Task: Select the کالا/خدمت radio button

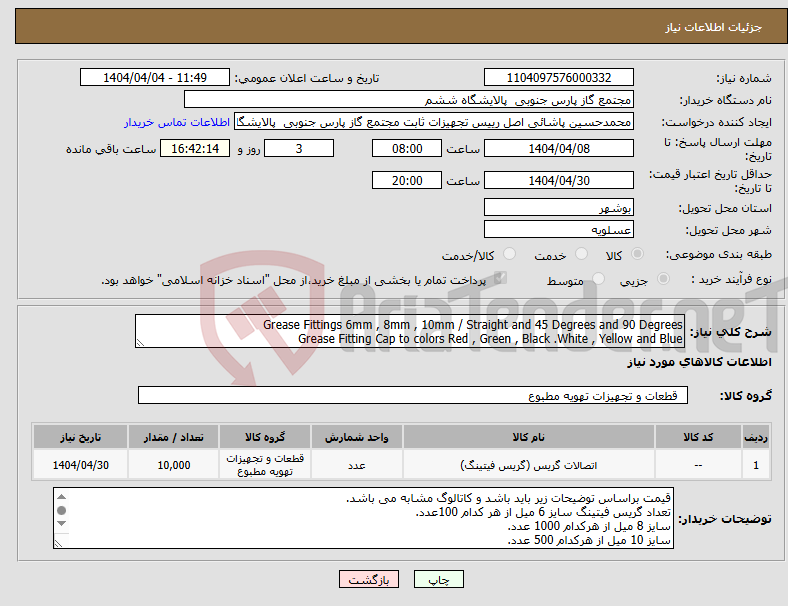Action: [509, 254]
